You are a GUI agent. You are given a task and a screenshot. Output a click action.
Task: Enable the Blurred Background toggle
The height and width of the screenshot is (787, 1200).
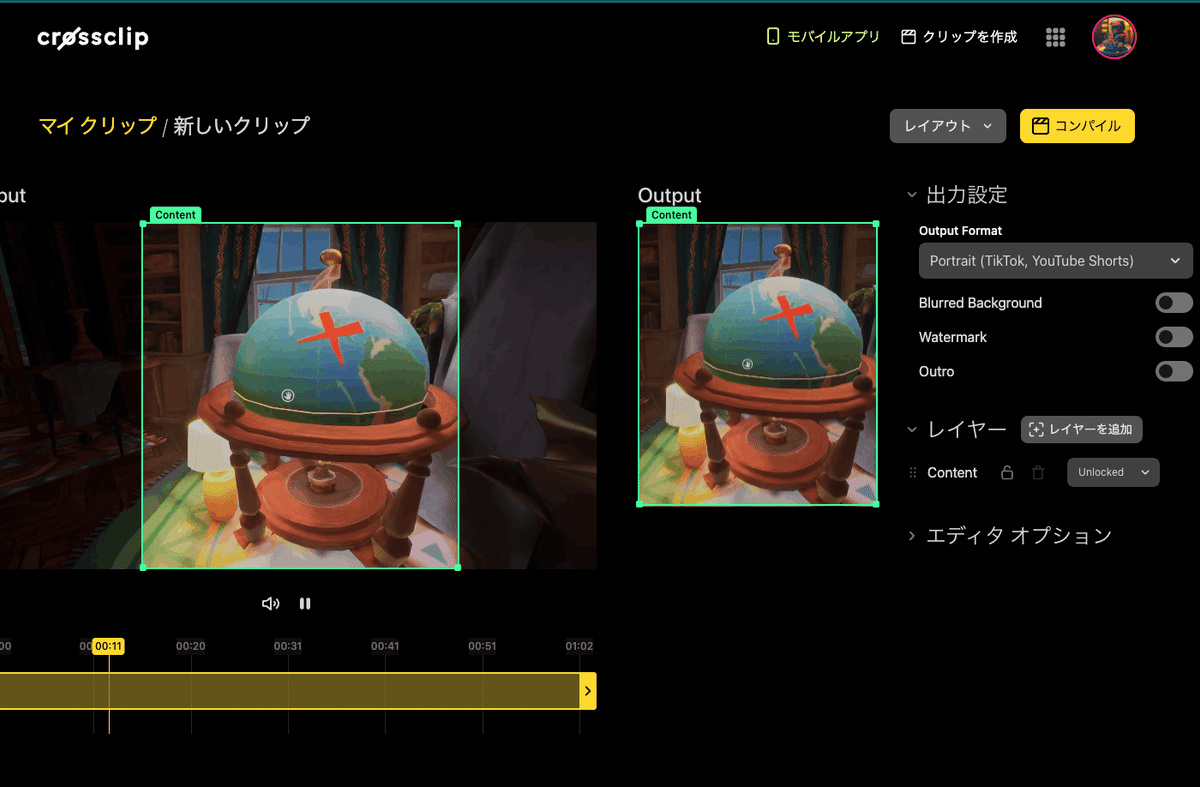(1174, 303)
